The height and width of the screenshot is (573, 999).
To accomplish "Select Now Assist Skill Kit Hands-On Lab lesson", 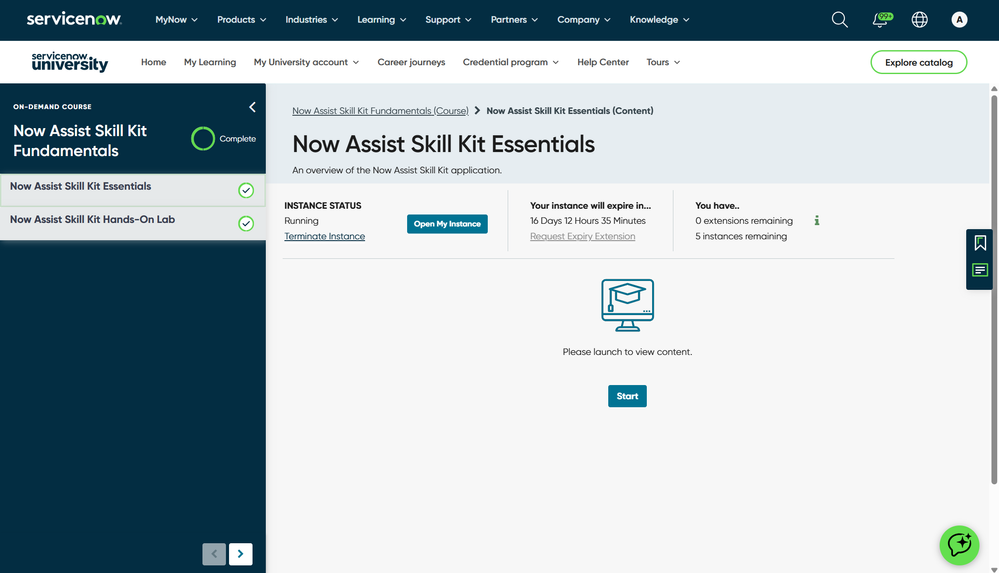I will pyautogui.click(x=133, y=223).
